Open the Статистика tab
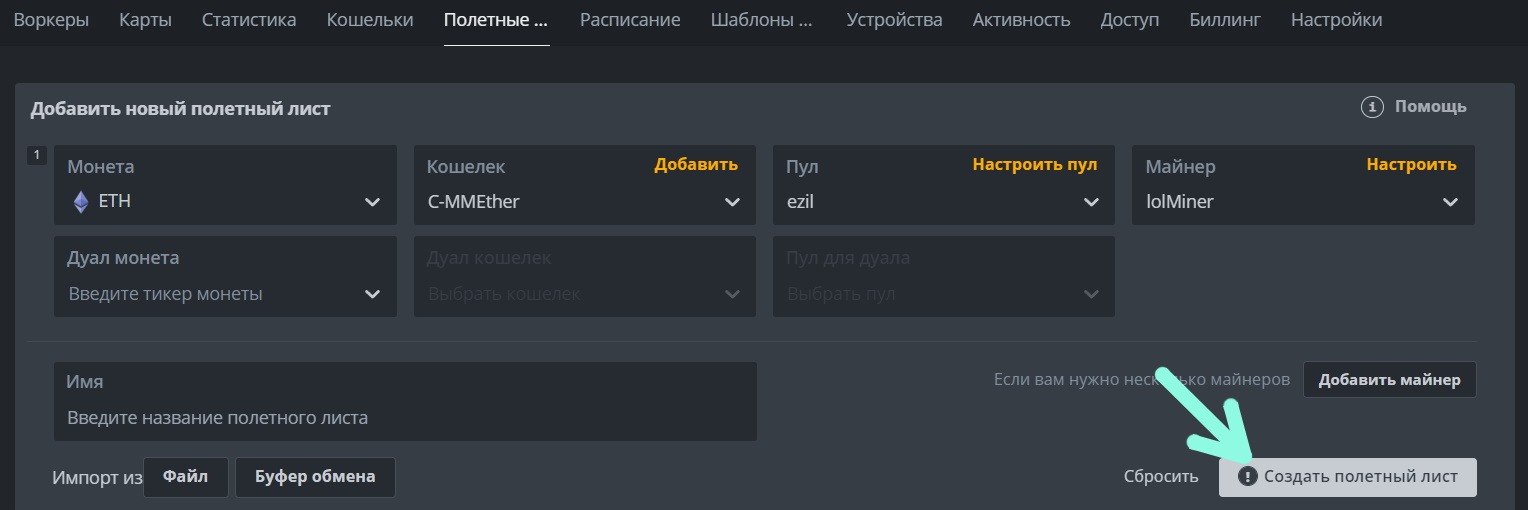The width and height of the screenshot is (1528, 510). [249, 20]
